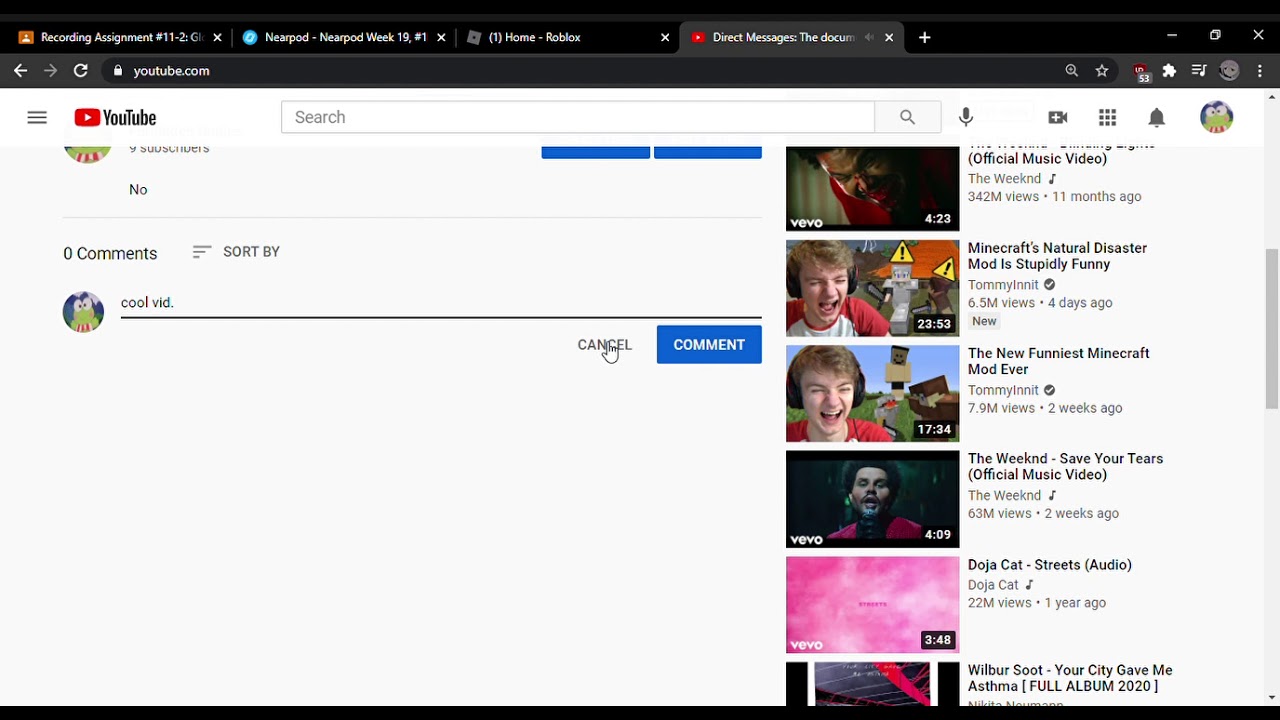This screenshot has width=1280, height=720.
Task: Bookmark this page with the star icon
Action: click(1102, 70)
